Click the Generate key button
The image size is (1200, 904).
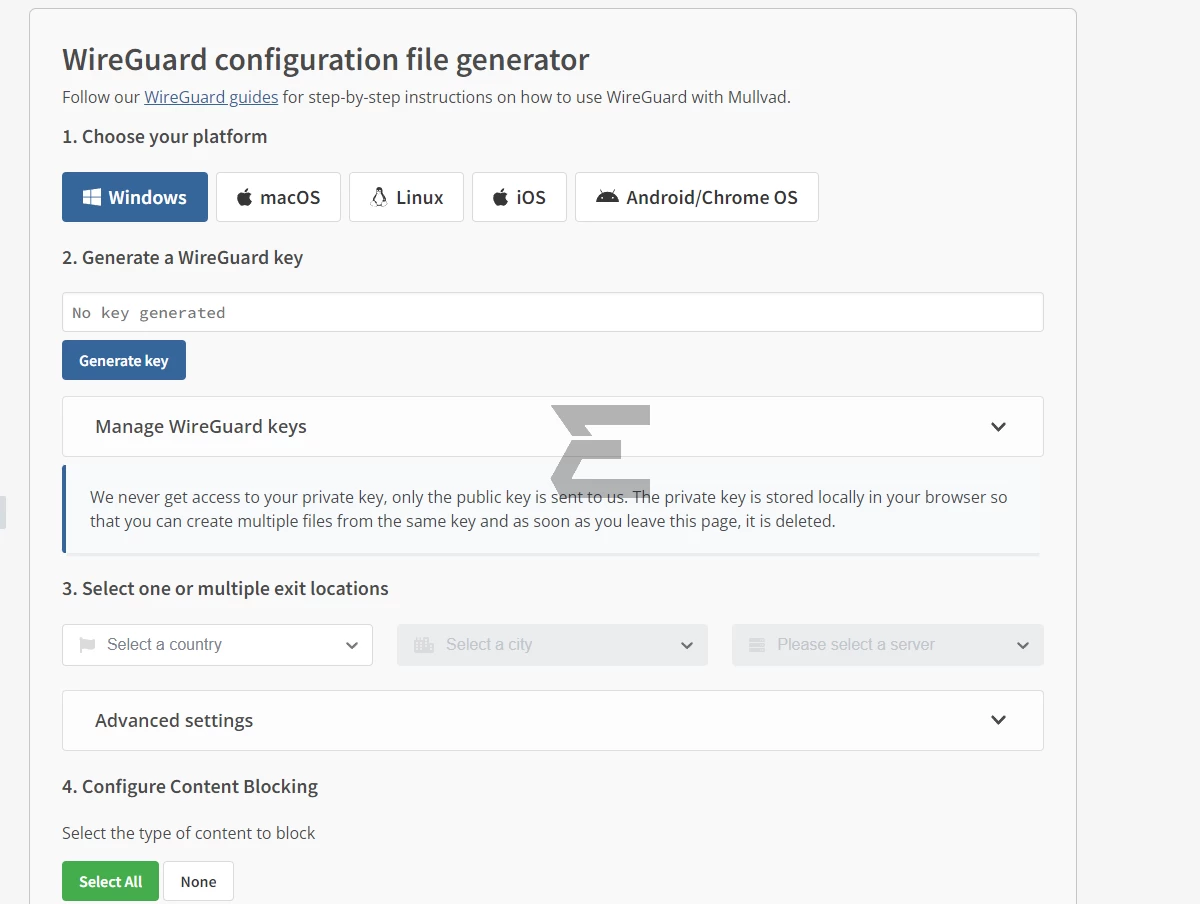124,360
